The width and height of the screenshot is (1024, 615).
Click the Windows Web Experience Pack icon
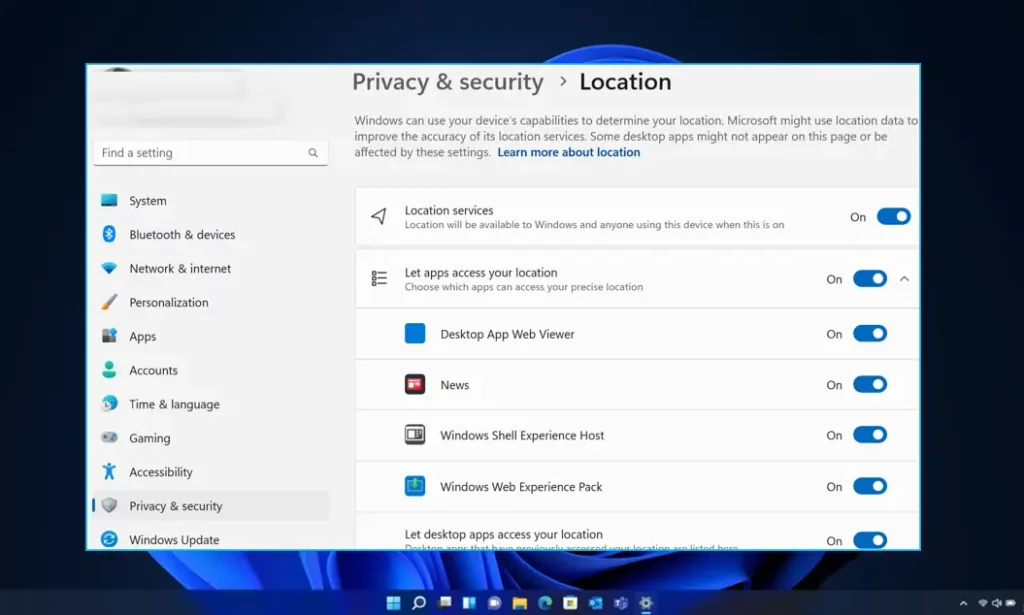[x=415, y=486]
